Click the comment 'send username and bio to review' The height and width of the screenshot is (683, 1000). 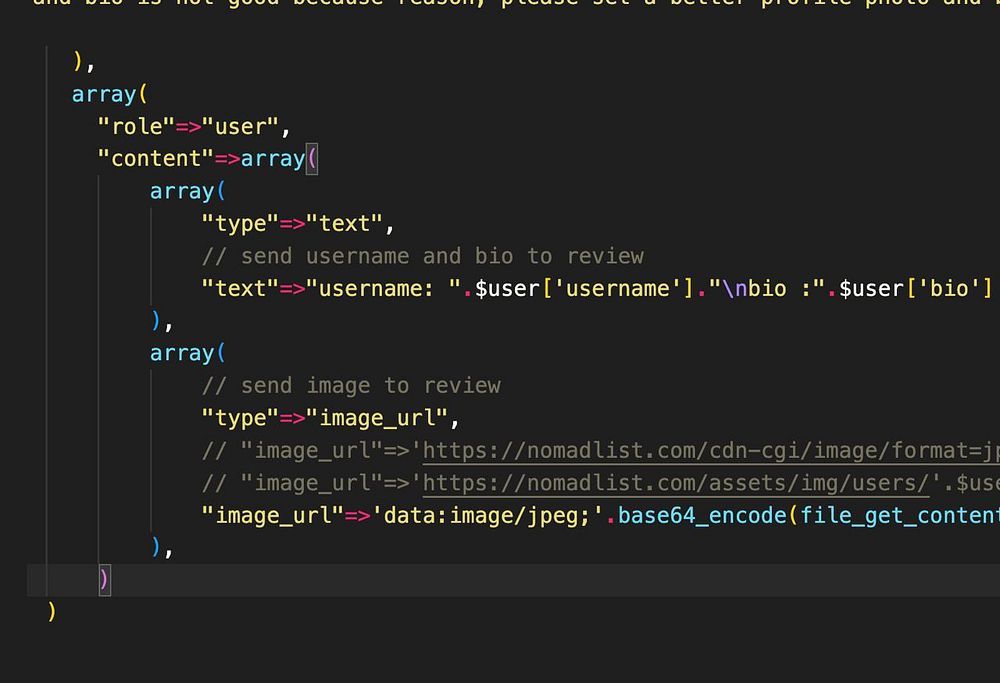[423, 256]
